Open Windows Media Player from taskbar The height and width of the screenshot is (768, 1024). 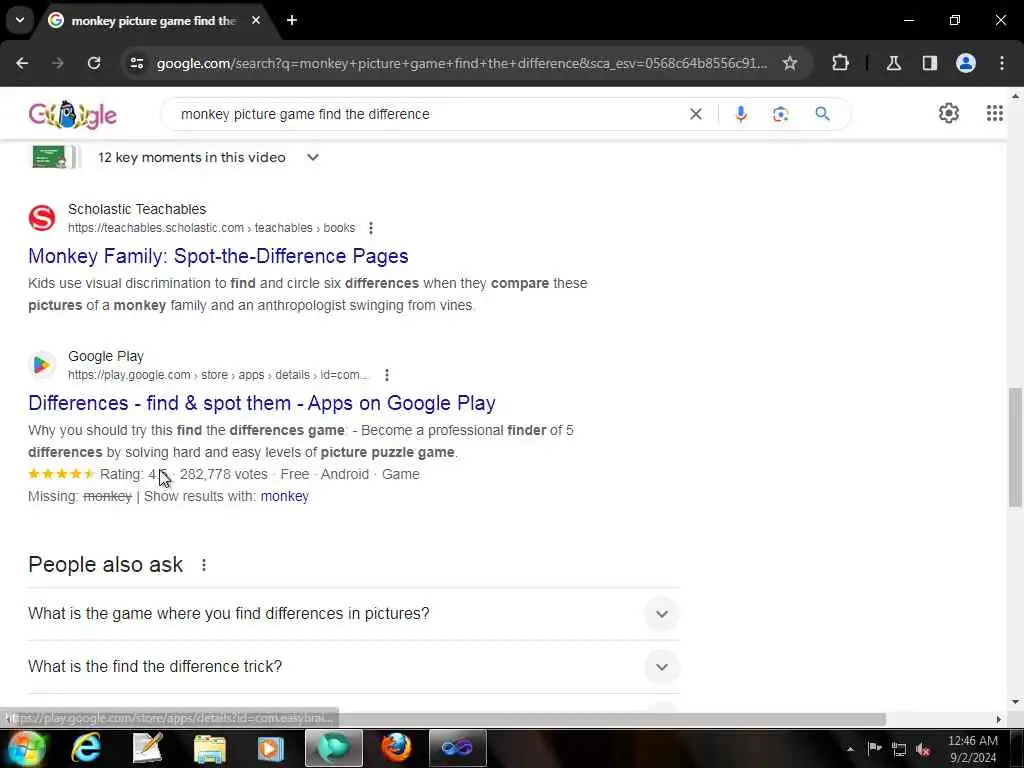[270, 748]
